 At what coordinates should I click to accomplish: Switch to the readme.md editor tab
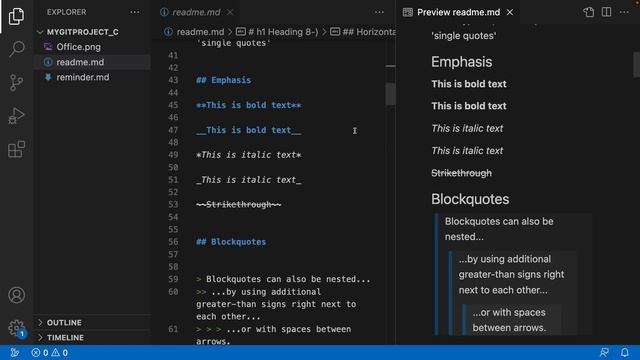[196, 12]
